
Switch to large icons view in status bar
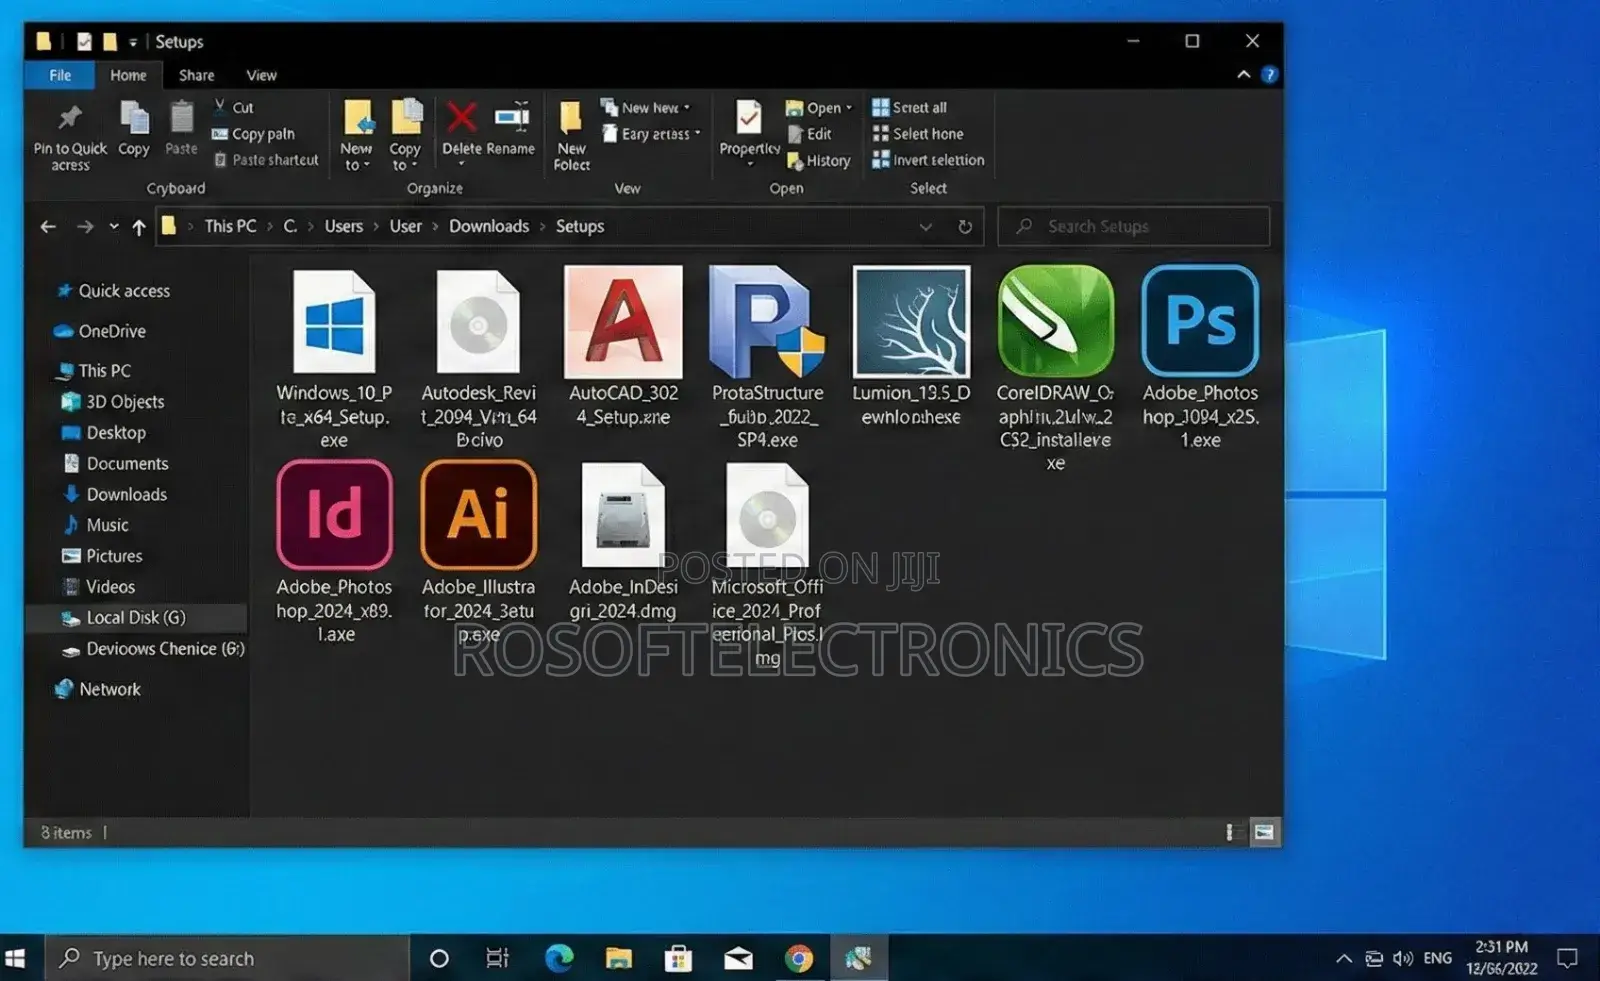point(1264,832)
